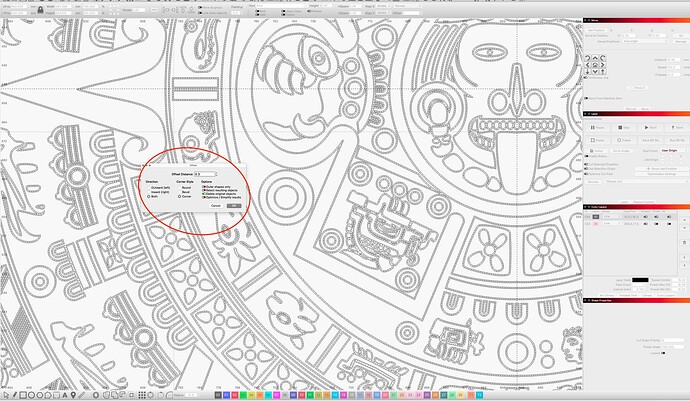690x401 pixels.
Task: Open the Saved Positions dropdown
Action: point(644,41)
